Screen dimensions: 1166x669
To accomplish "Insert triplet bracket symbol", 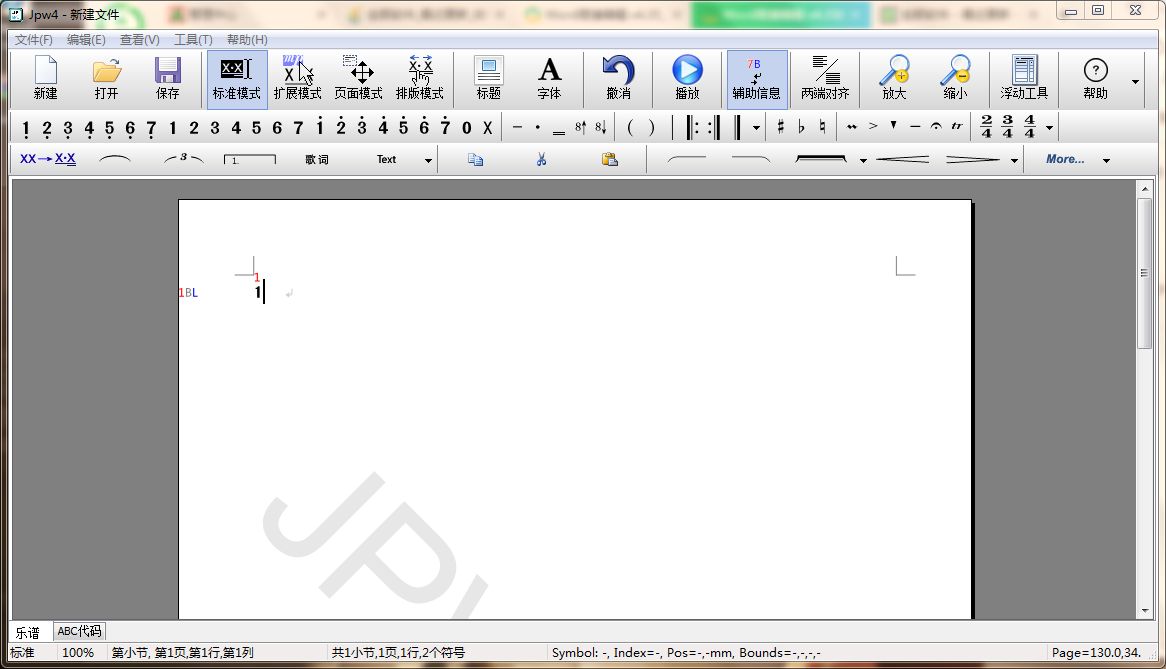I will tap(183, 159).
